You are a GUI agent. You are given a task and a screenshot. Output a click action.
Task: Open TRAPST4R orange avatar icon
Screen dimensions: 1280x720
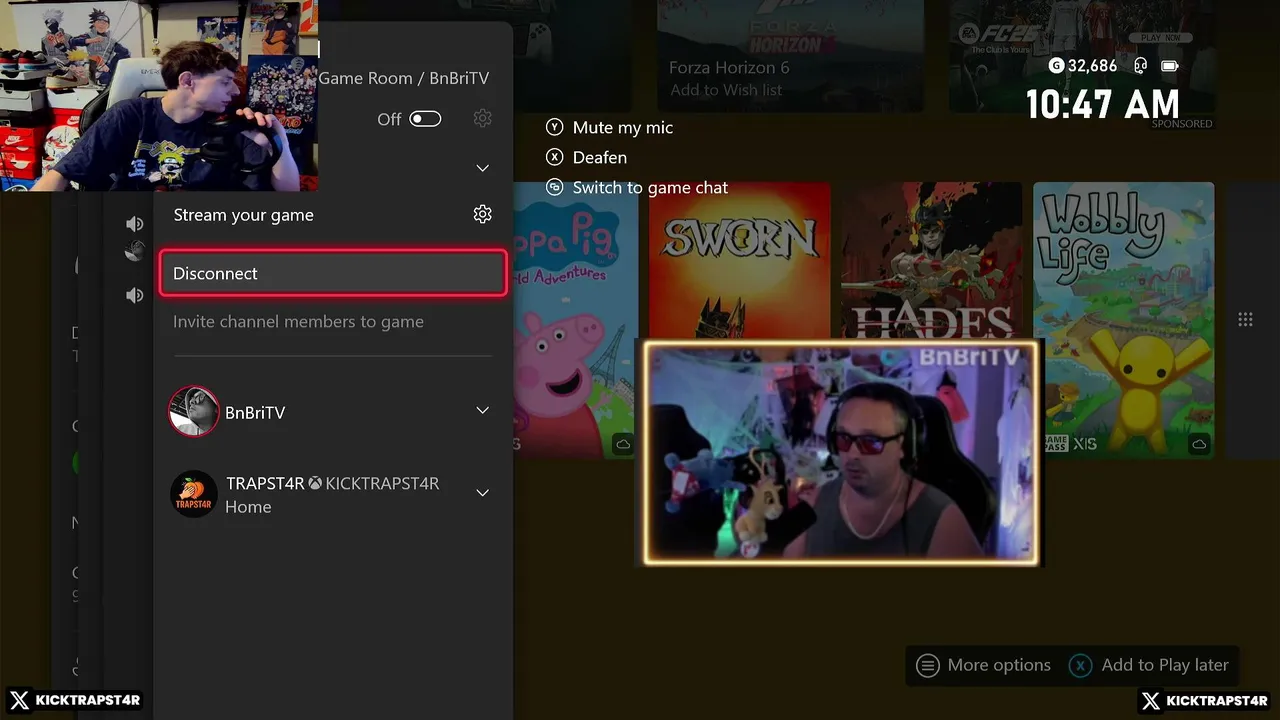193,494
